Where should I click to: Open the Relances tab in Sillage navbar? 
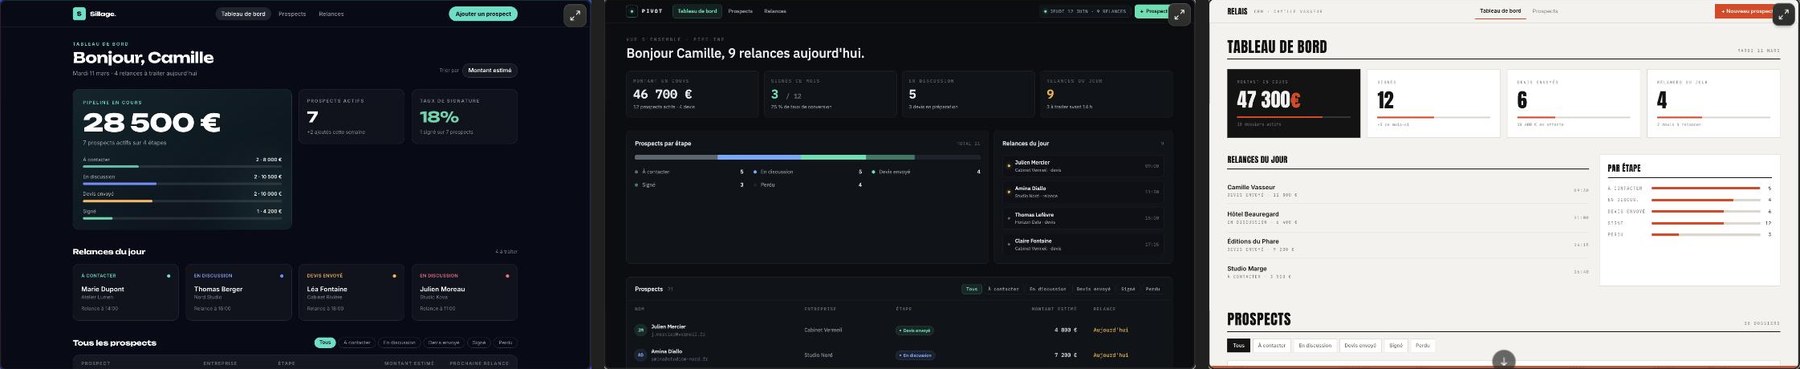click(331, 14)
